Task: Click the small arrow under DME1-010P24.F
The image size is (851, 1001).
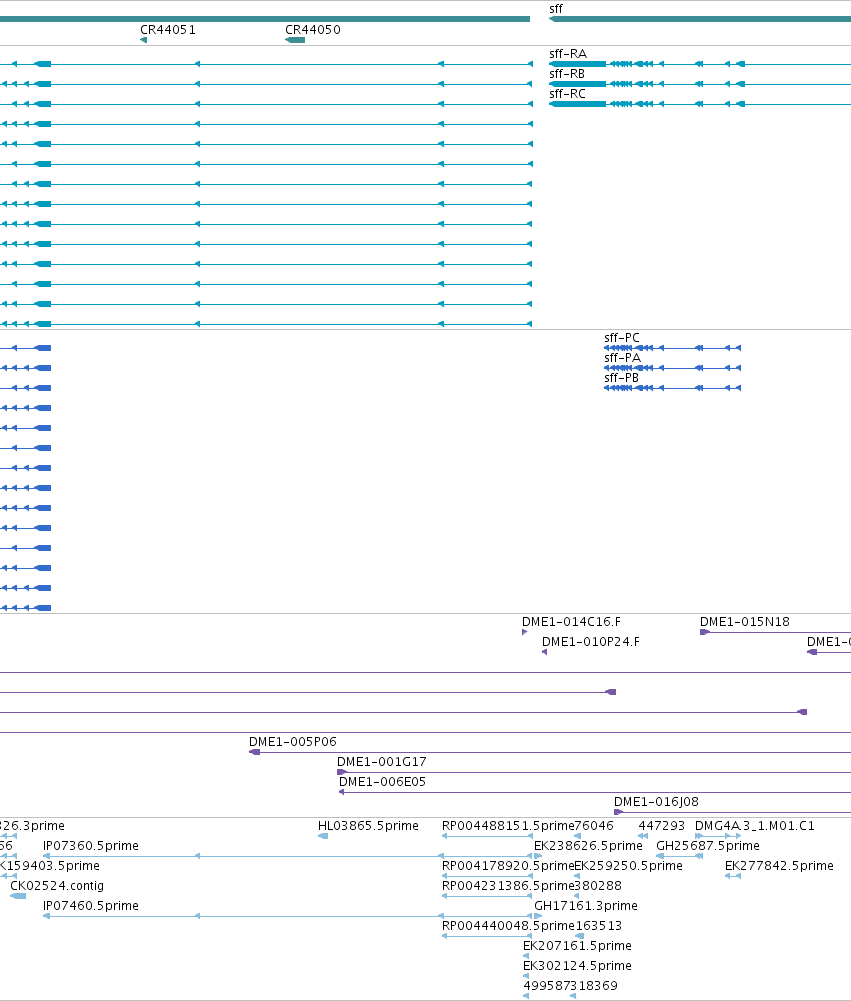Action: point(545,652)
